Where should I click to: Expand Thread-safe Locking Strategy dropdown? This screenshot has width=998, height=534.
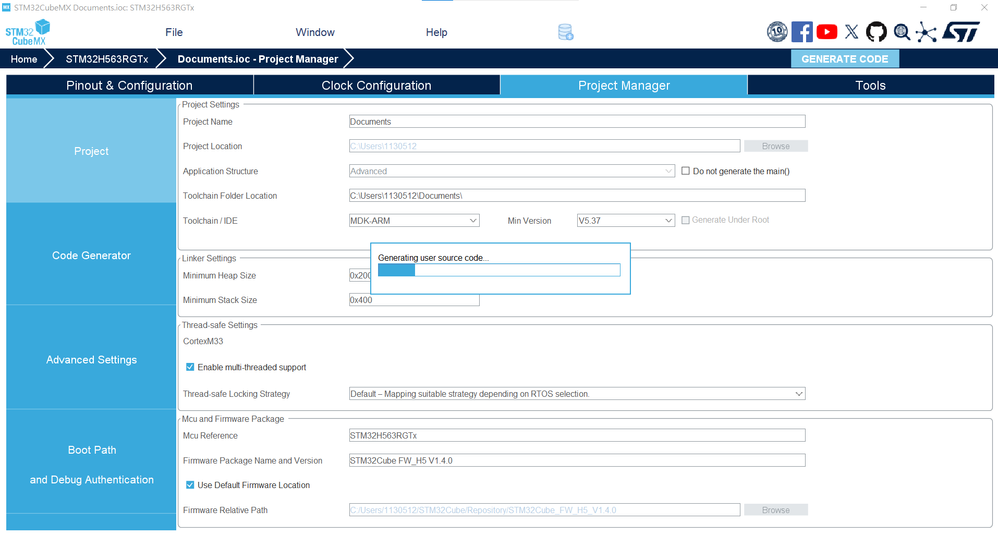(x=577, y=394)
